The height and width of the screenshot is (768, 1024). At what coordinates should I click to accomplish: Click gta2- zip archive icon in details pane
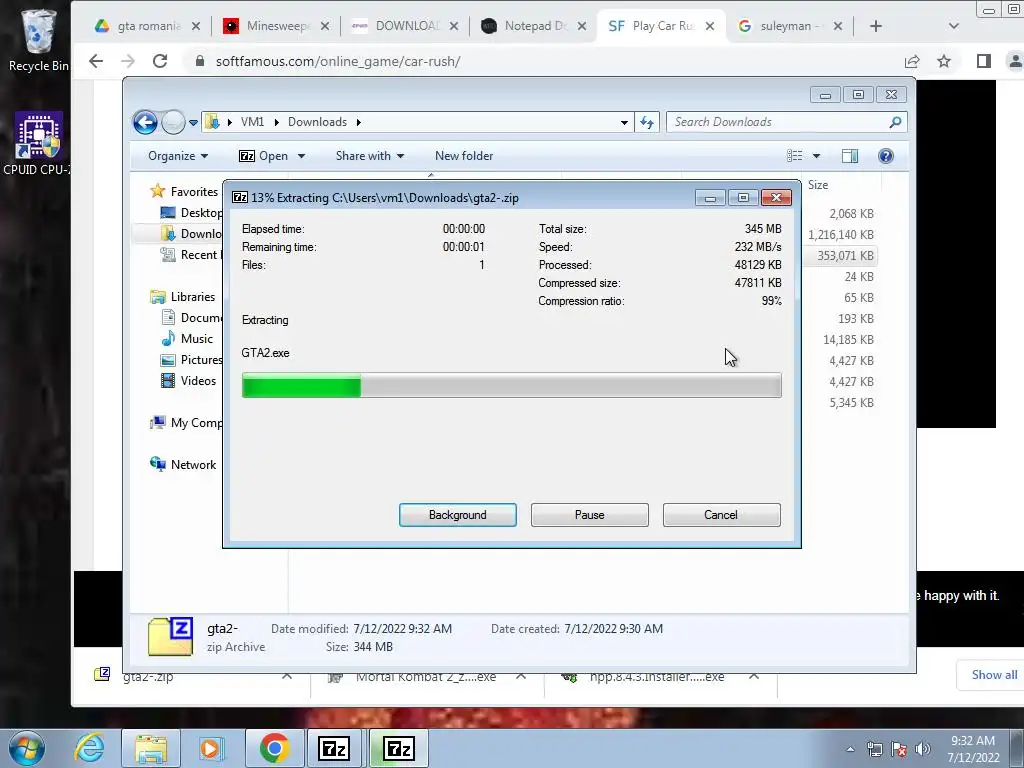tap(170, 637)
